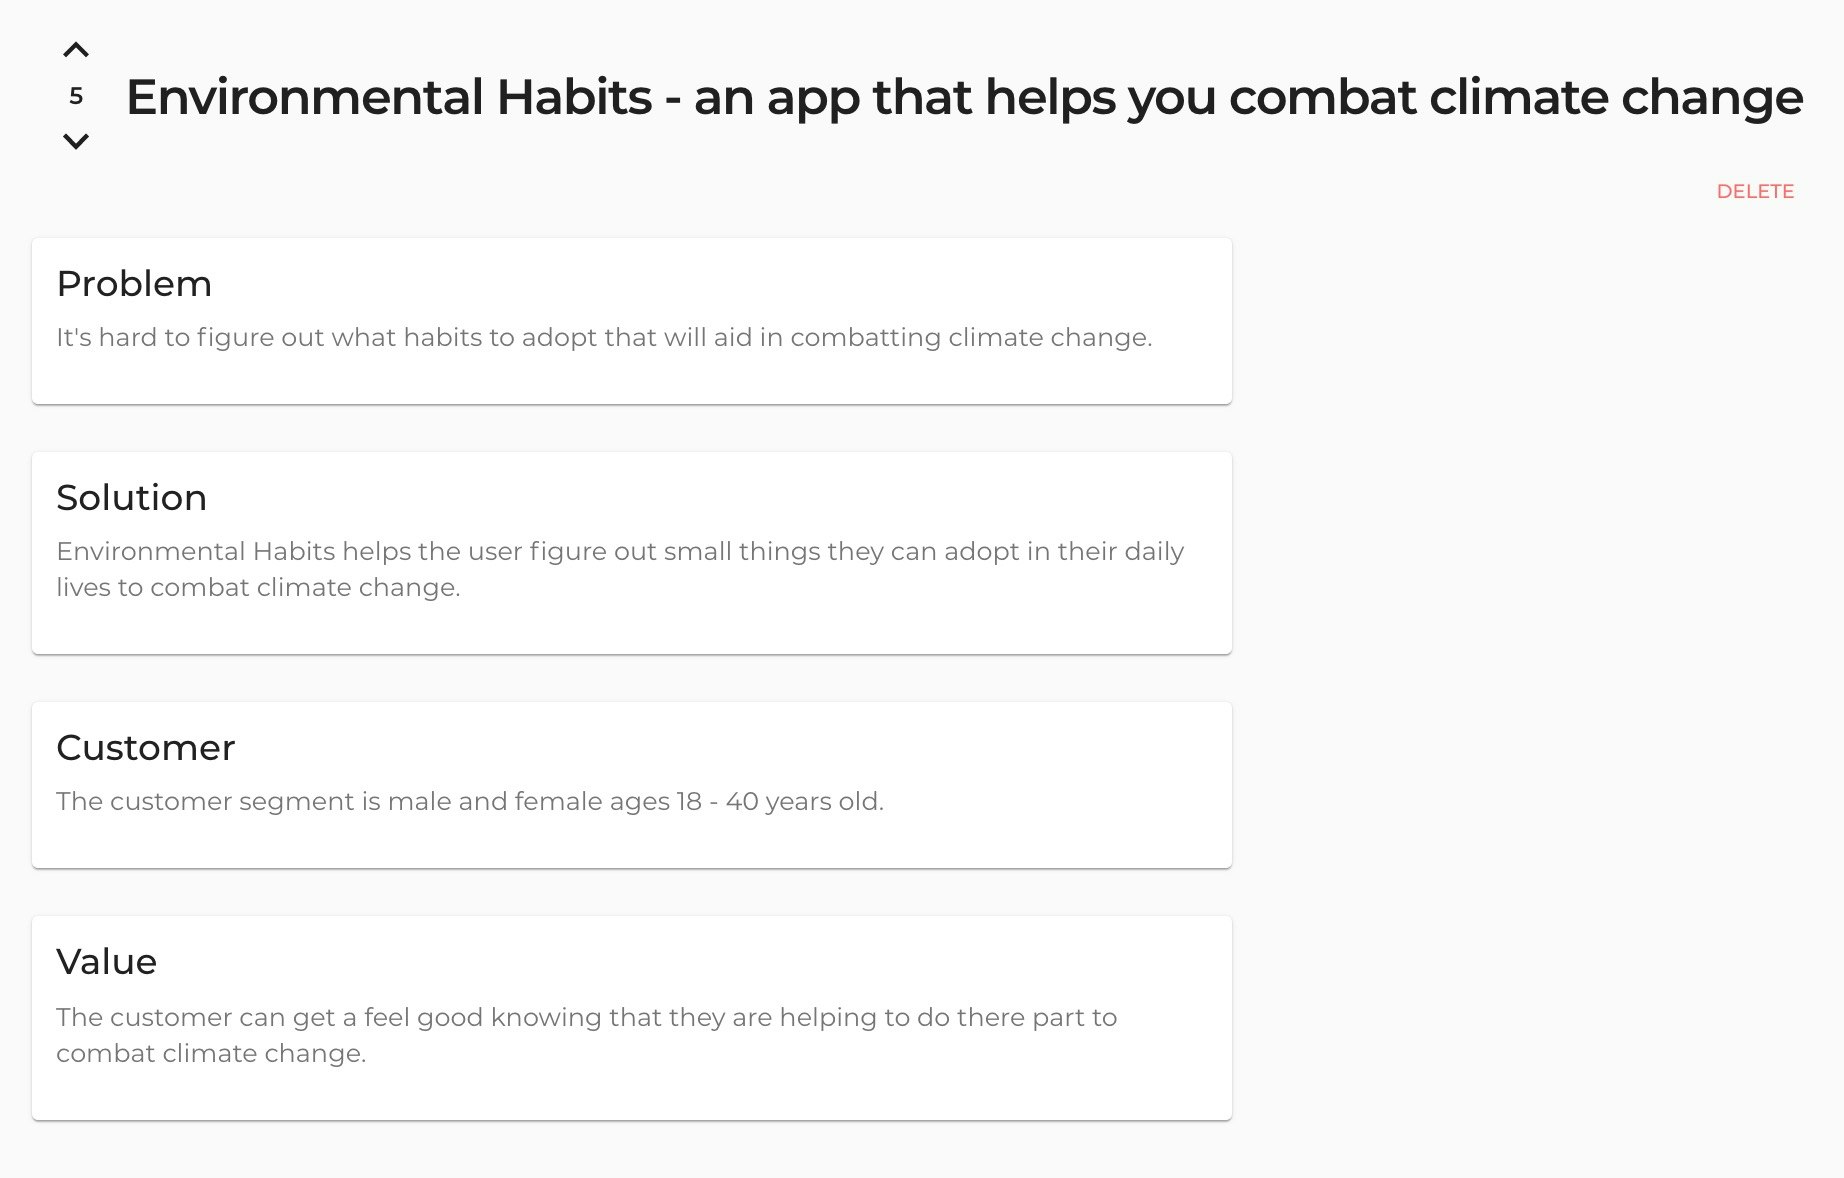The height and width of the screenshot is (1178, 1844).
Task: Click the empty lower area of the Customer card
Action: pos(632,843)
